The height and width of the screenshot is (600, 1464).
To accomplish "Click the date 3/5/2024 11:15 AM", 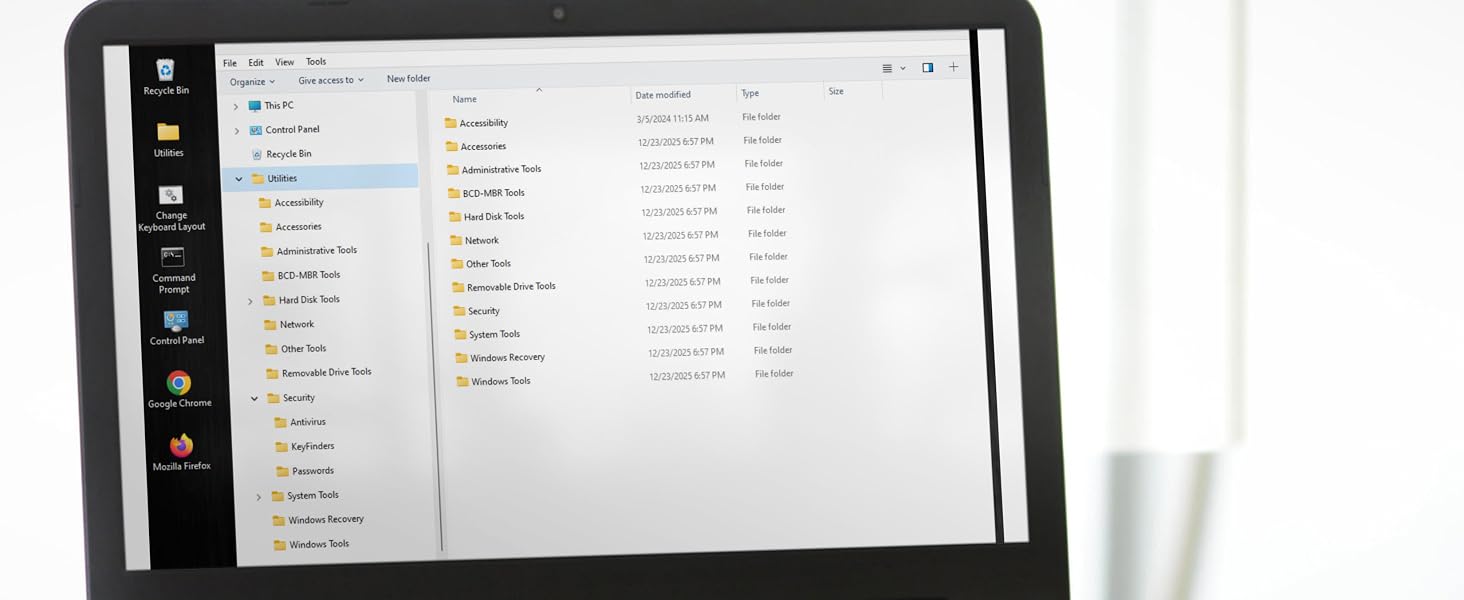I will click(x=673, y=119).
